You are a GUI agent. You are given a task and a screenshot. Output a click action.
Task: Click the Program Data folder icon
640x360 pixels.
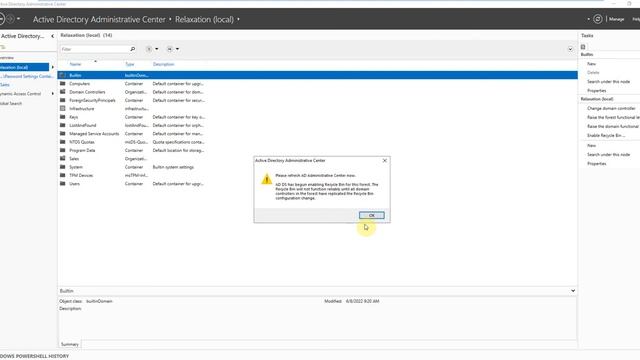pos(62,150)
